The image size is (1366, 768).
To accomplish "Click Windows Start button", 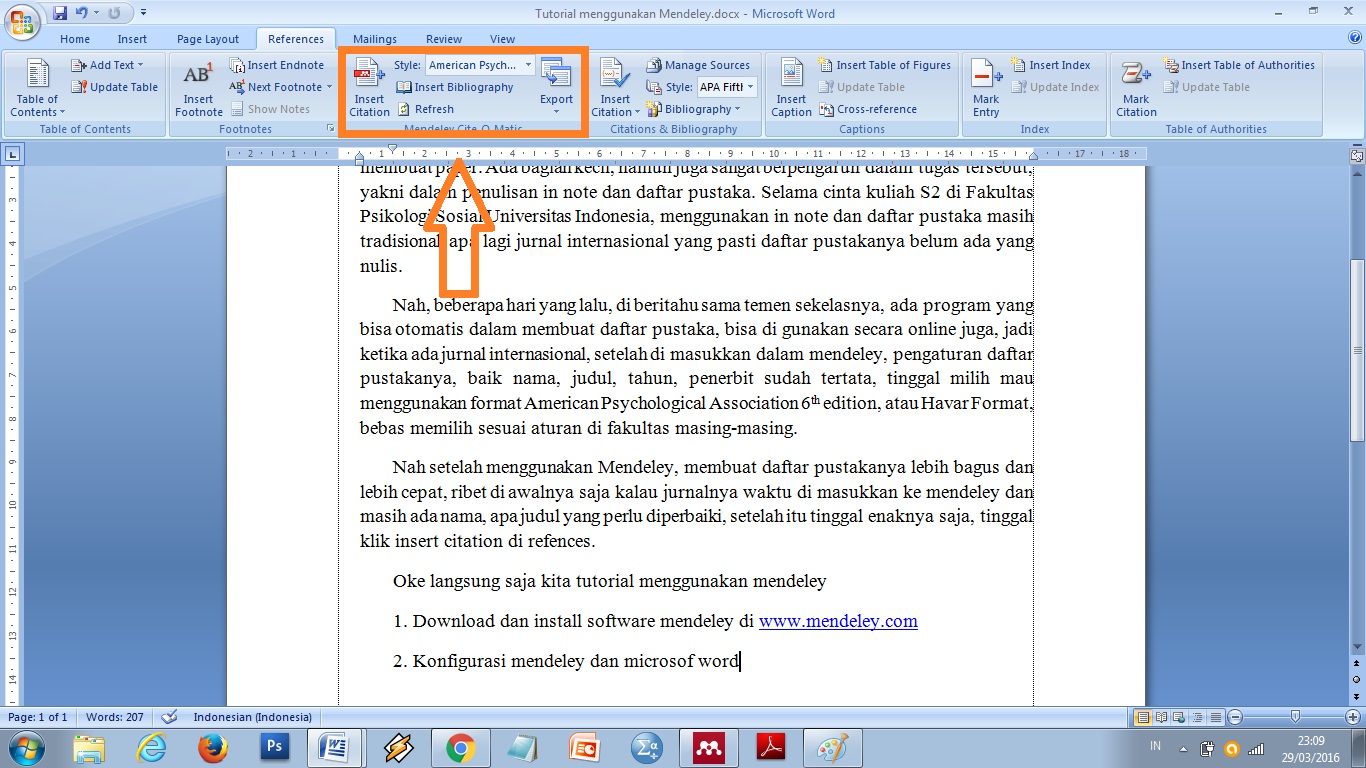I will [26, 748].
